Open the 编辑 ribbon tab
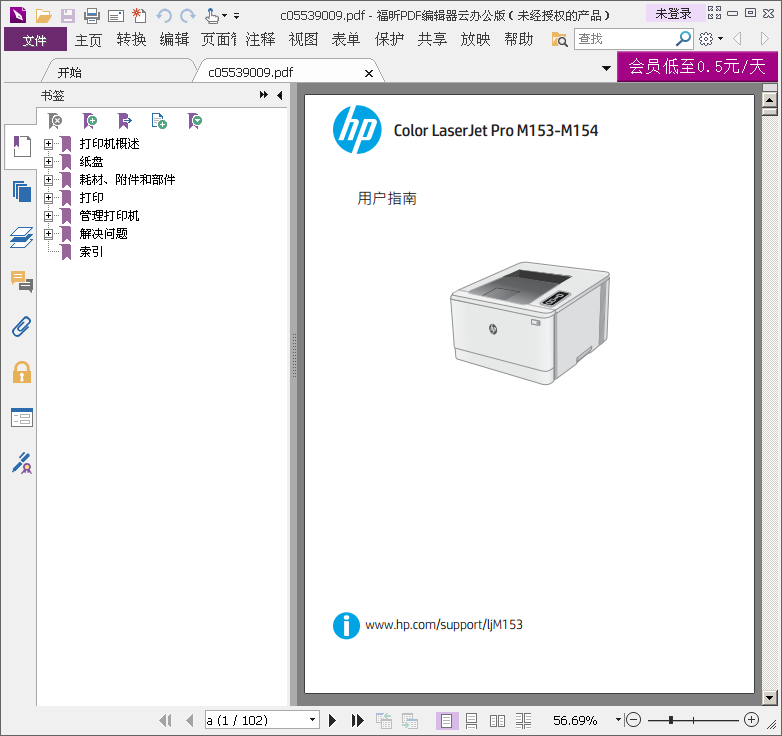 coord(174,39)
